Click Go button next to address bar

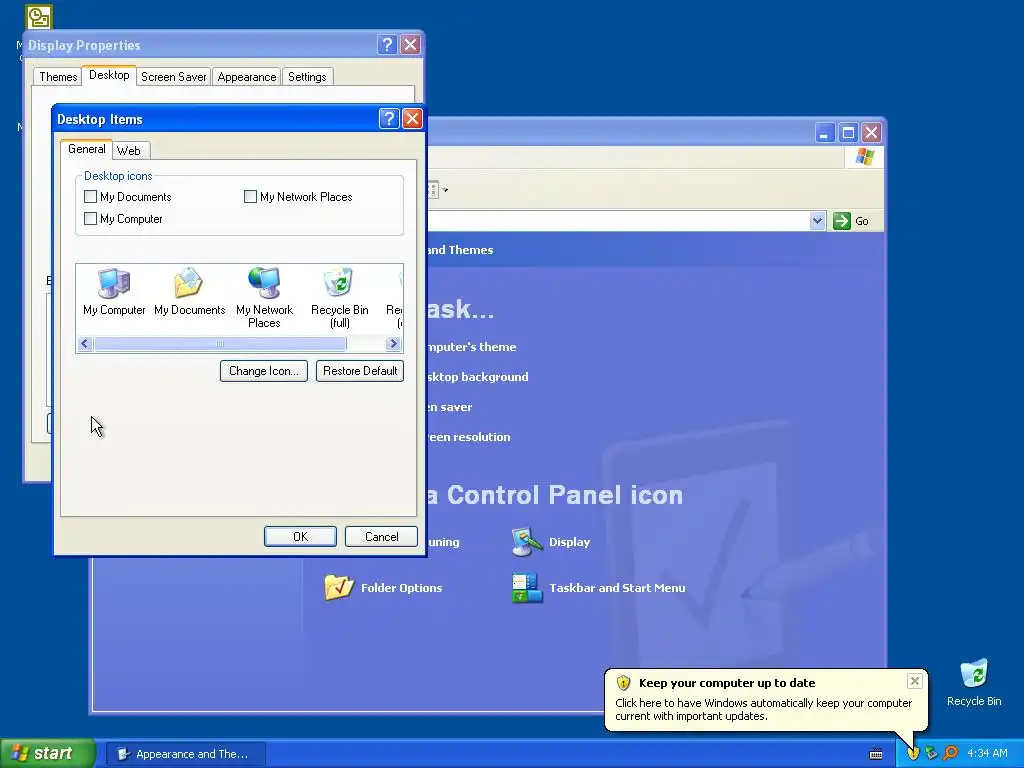pos(852,221)
